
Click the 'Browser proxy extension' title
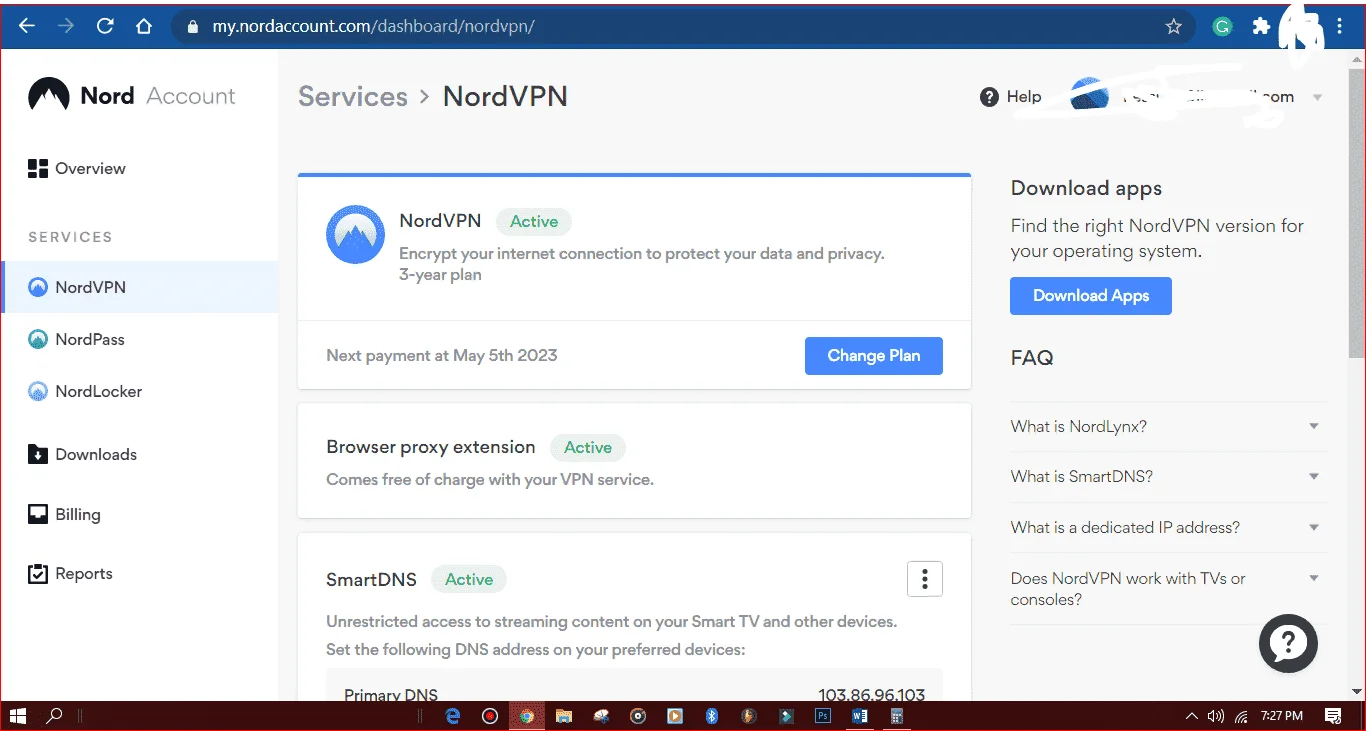click(431, 447)
